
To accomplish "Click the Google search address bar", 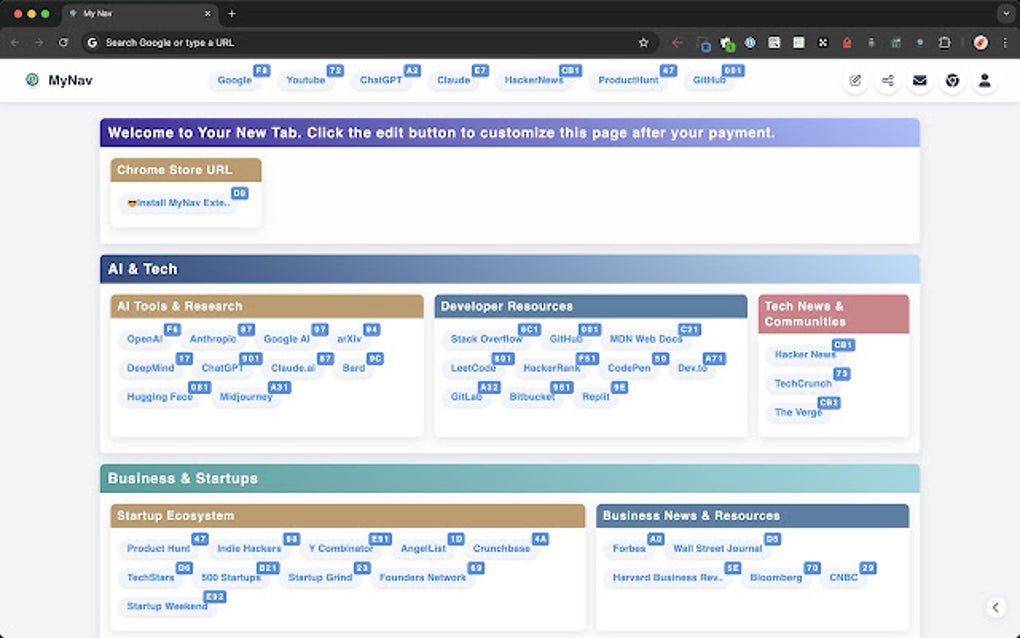I will (x=300, y=43).
